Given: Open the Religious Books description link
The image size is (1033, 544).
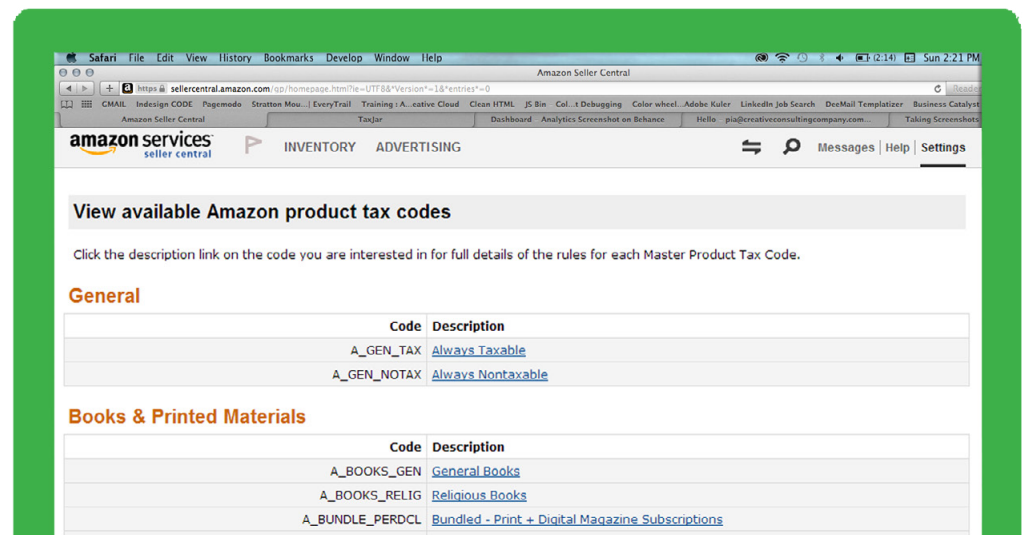Looking at the screenshot, I should [x=479, y=495].
